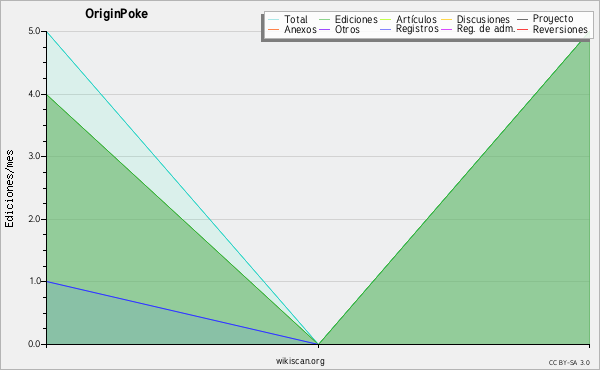Click the red Reversiones legend line swatch
Screen dimensions: 600x370
(x=522, y=29)
